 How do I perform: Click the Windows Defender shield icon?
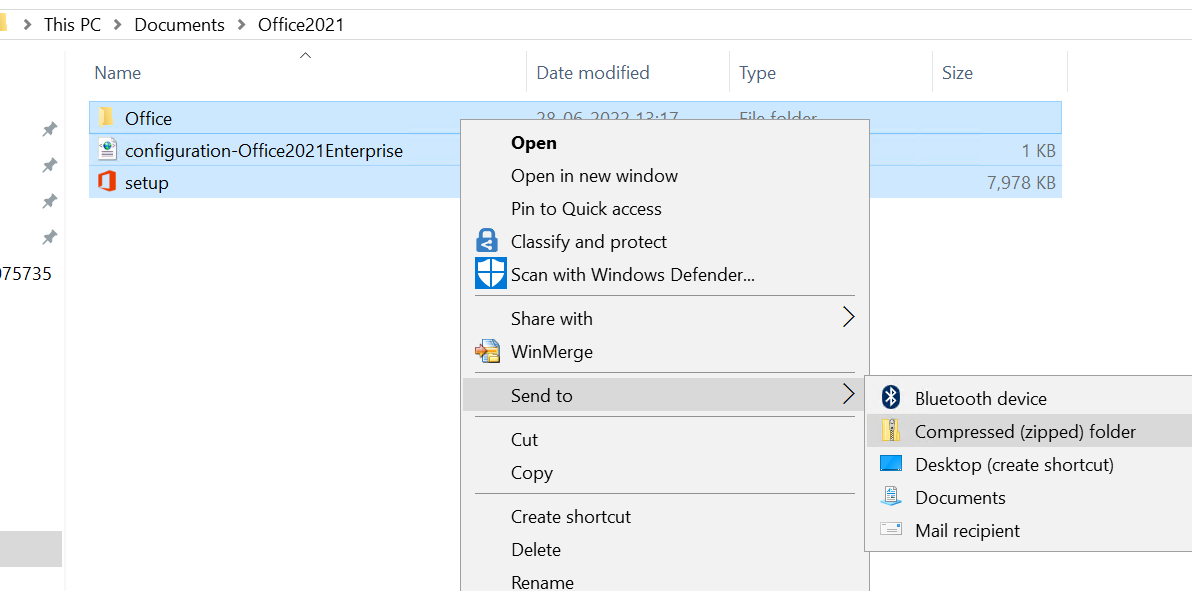pyautogui.click(x=490, y=274)
